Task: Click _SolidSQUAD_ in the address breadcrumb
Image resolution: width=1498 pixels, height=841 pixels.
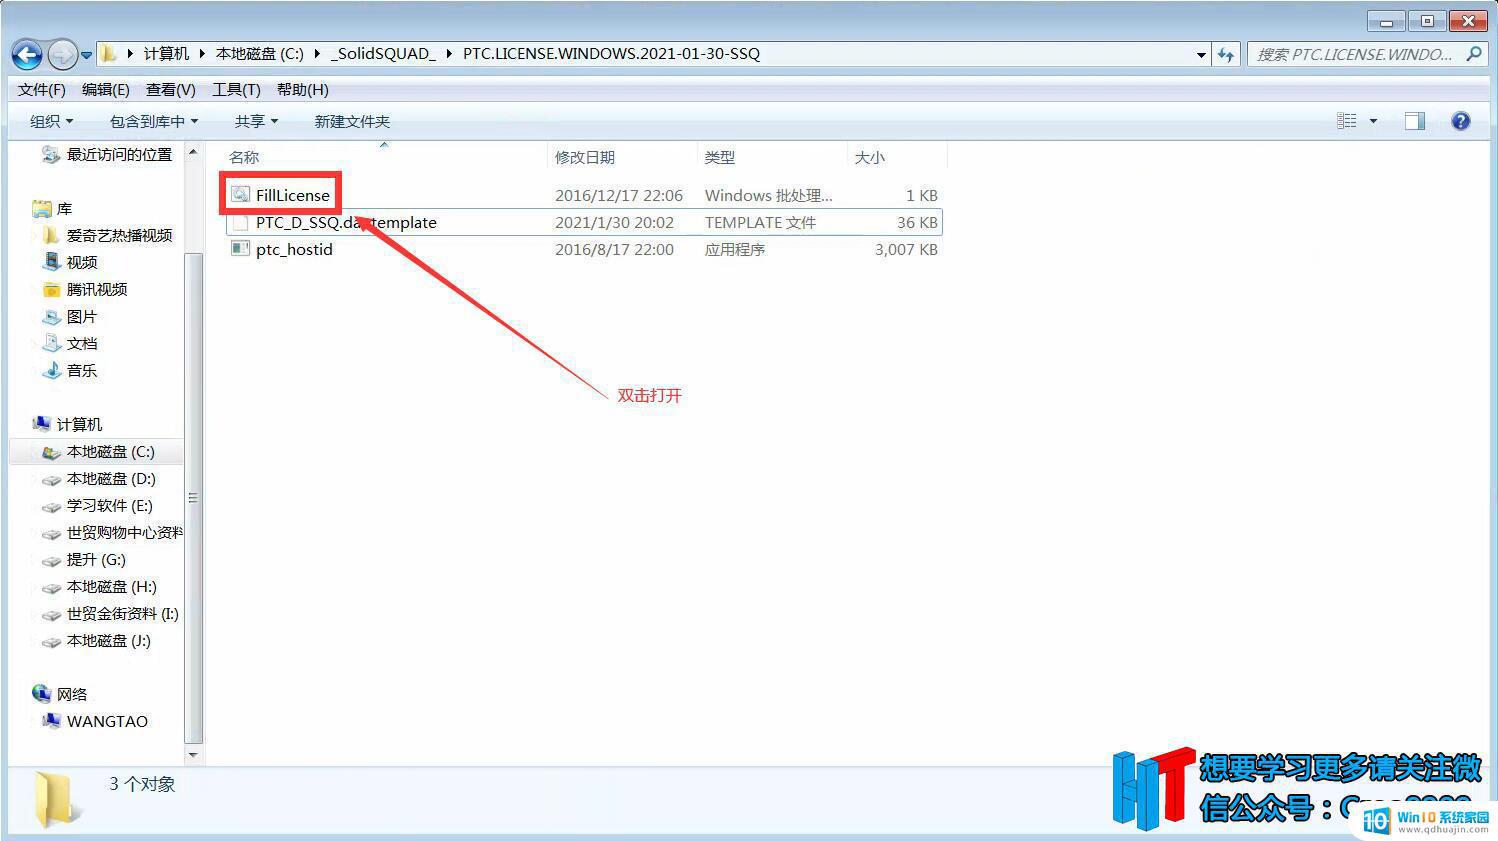Action: [x=383, y=54]
